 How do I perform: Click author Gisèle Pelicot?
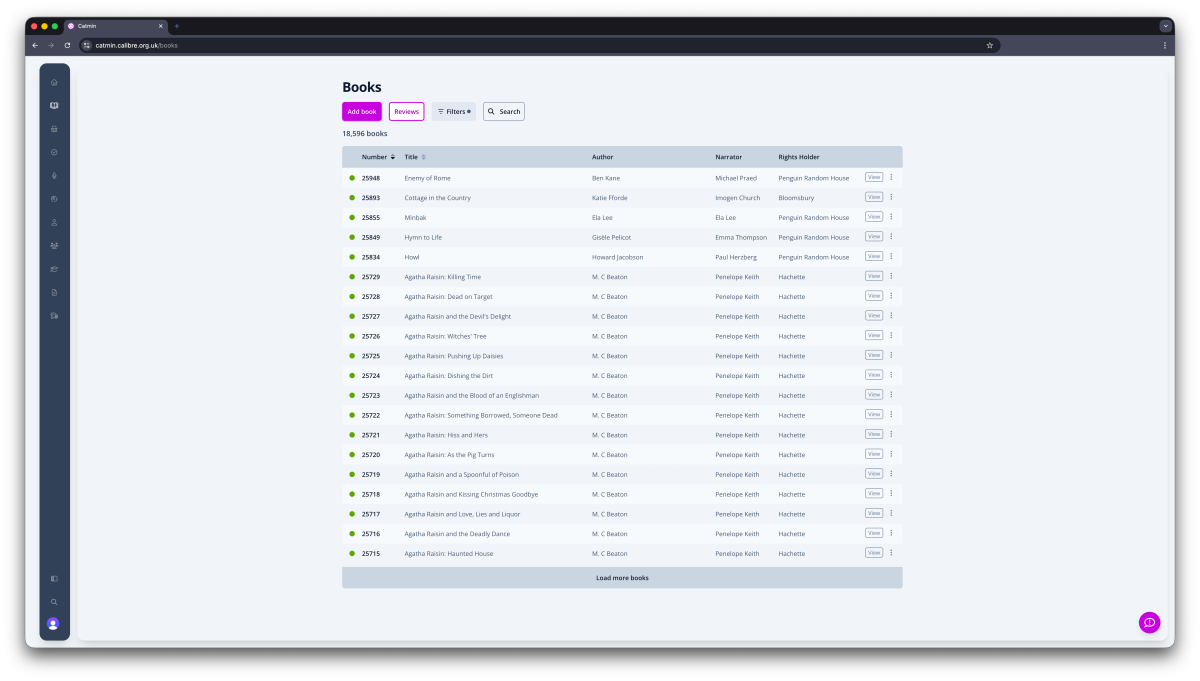[612, 237]
